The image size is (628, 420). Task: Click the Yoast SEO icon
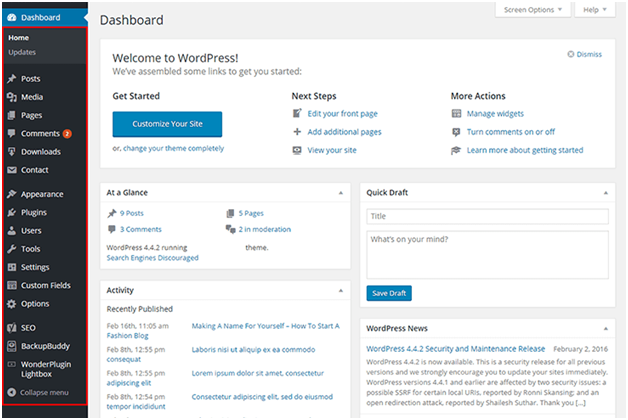tap(12, 328)
